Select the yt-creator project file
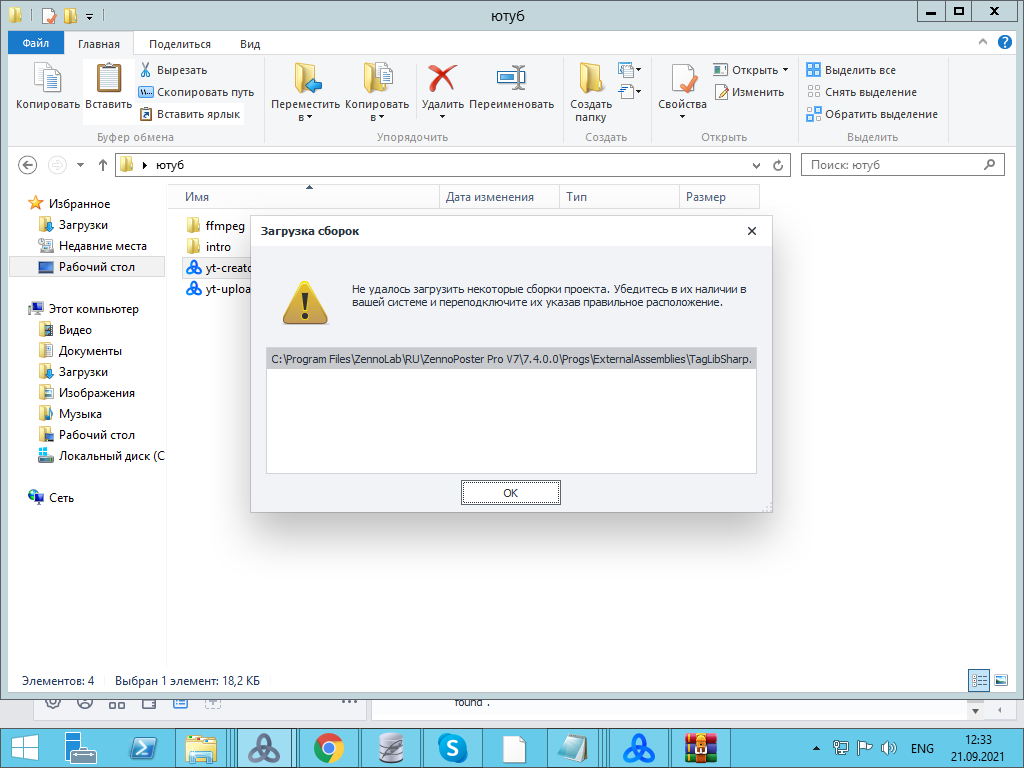 click(x=217, y=268)
